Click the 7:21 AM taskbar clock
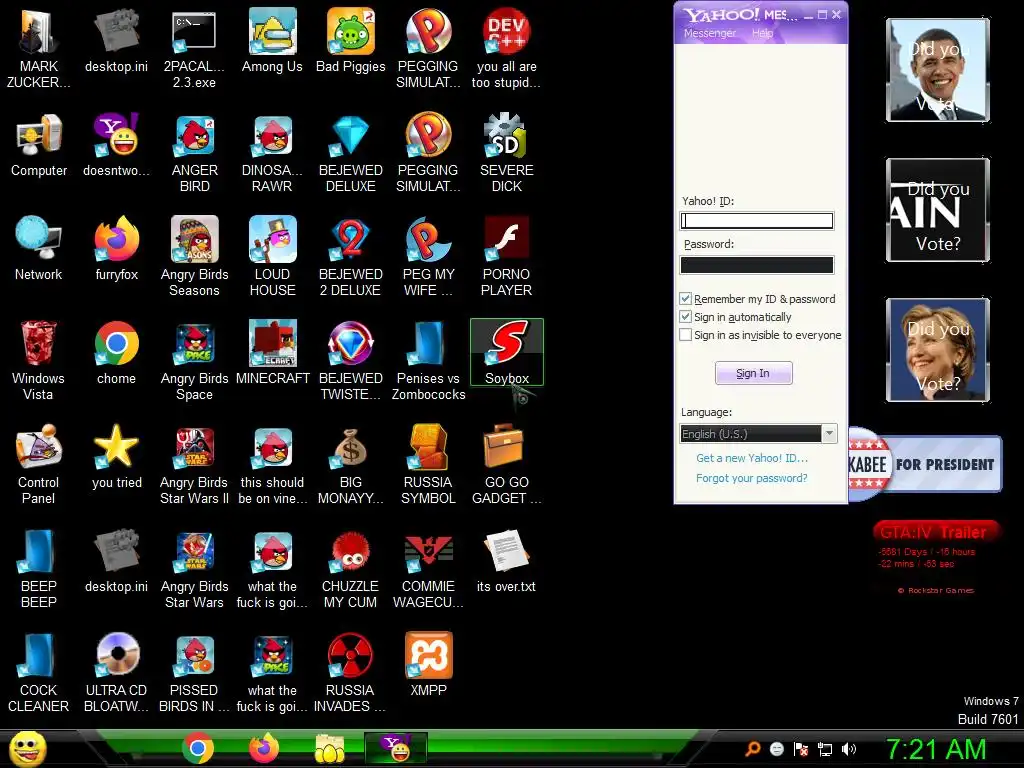 (936, 749)
